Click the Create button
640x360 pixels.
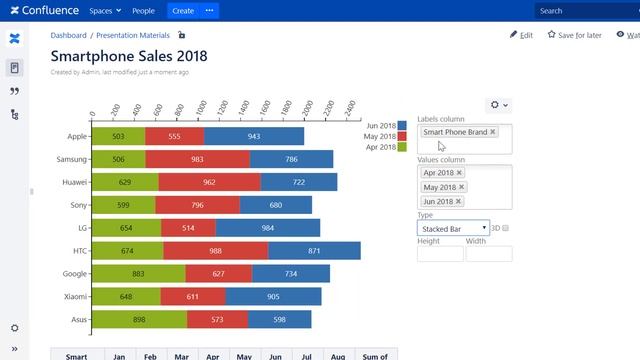[x=183, y=11]
